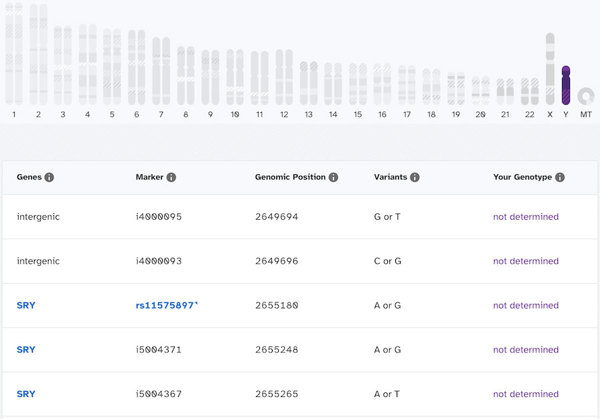
Task: Click genomic position 2655265
Action: coord(277,394)
